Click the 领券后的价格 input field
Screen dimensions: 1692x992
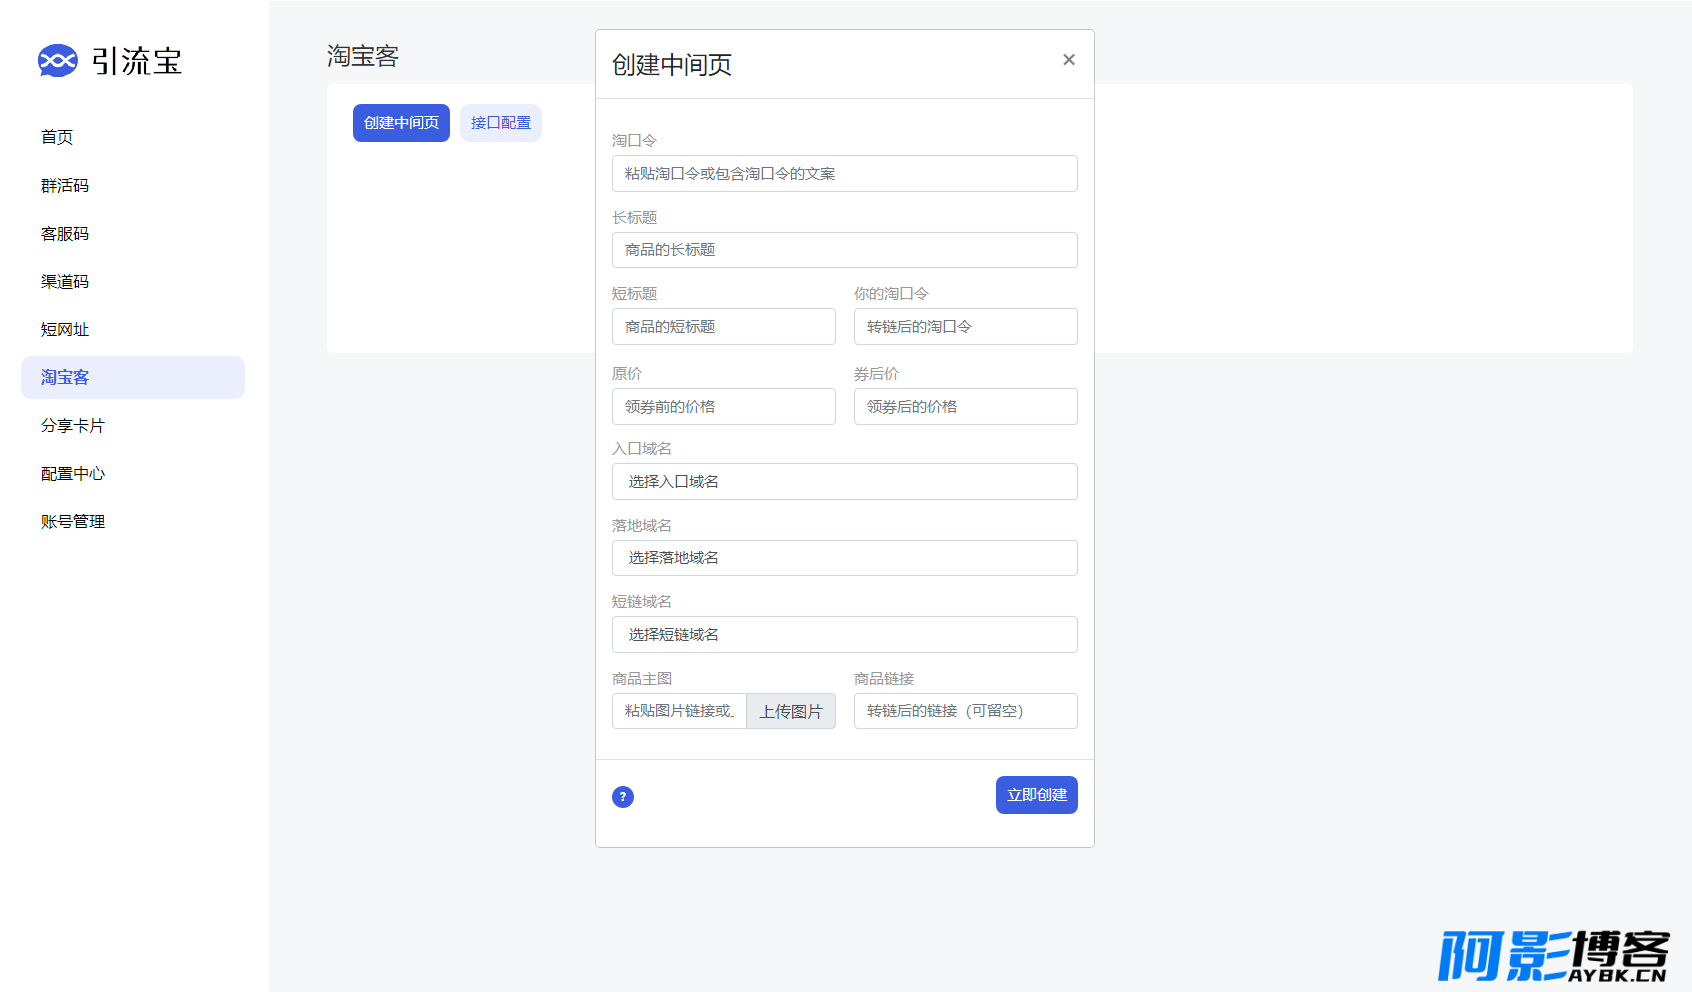[x=965, y=407]
